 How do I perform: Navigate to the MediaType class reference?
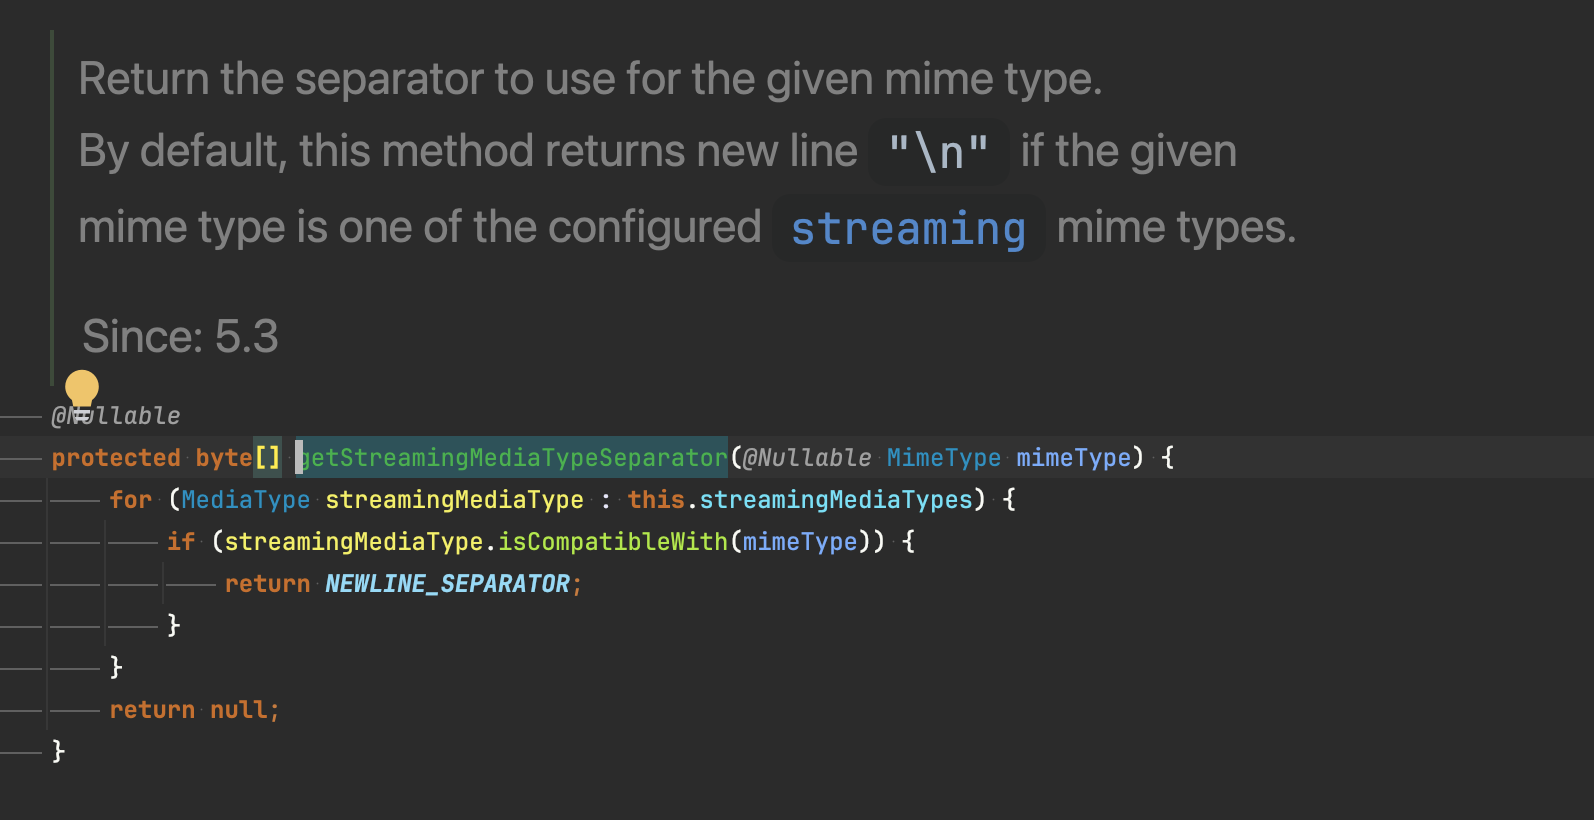point(246,500)
